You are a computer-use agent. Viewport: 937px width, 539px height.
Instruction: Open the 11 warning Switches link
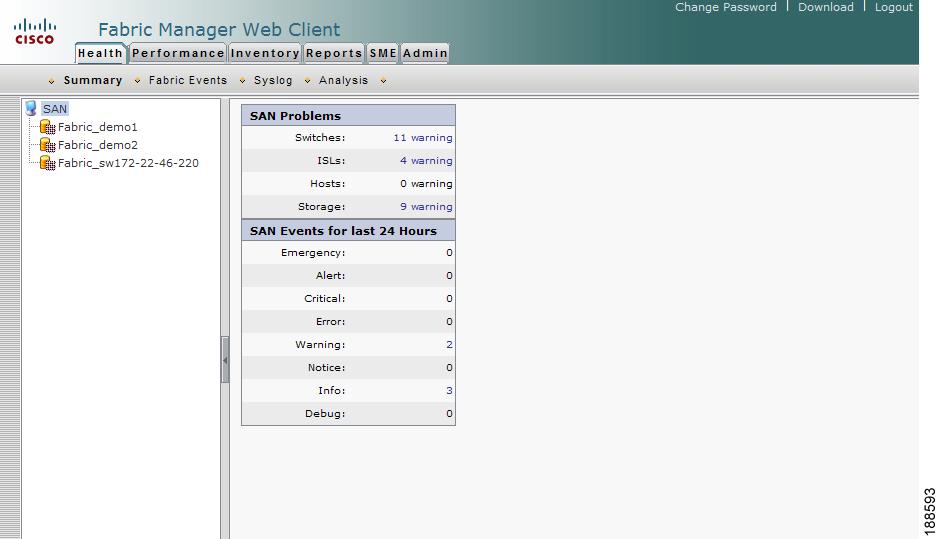422,137
